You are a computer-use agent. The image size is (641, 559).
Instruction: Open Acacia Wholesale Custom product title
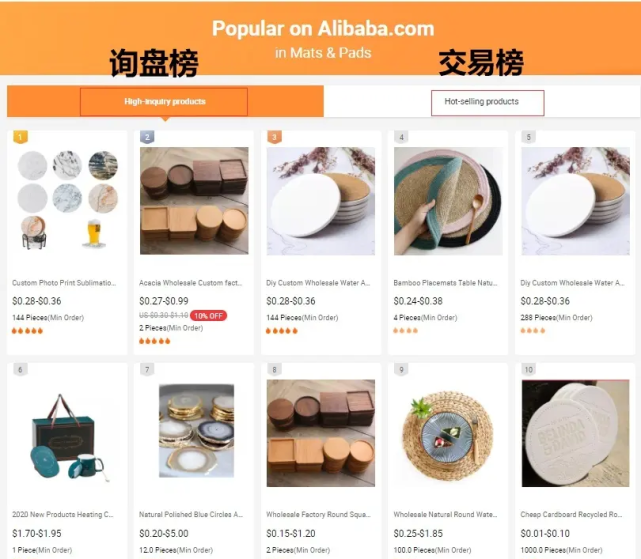click(x=191, y=283)
